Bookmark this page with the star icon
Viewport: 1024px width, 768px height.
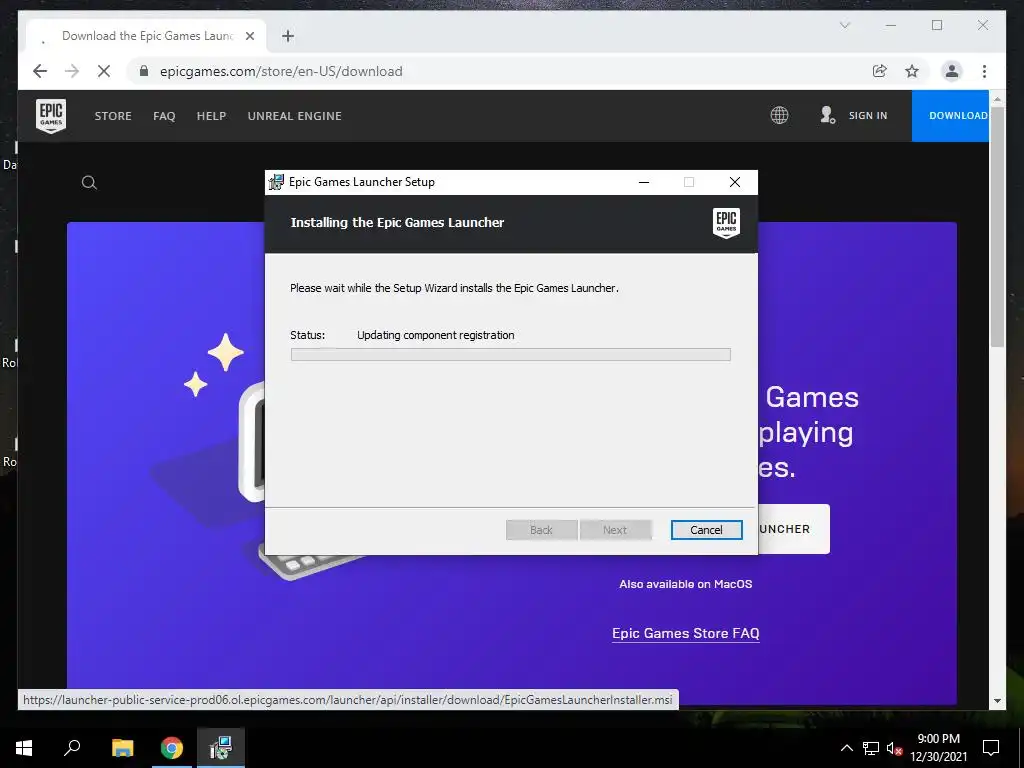tap(912, 71)
